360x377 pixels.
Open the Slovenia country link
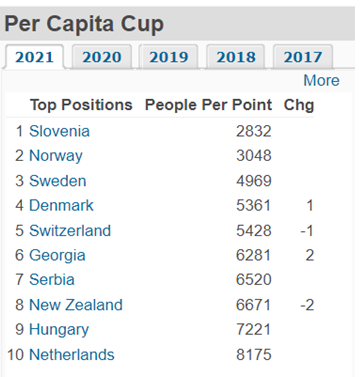coord(59,131)
